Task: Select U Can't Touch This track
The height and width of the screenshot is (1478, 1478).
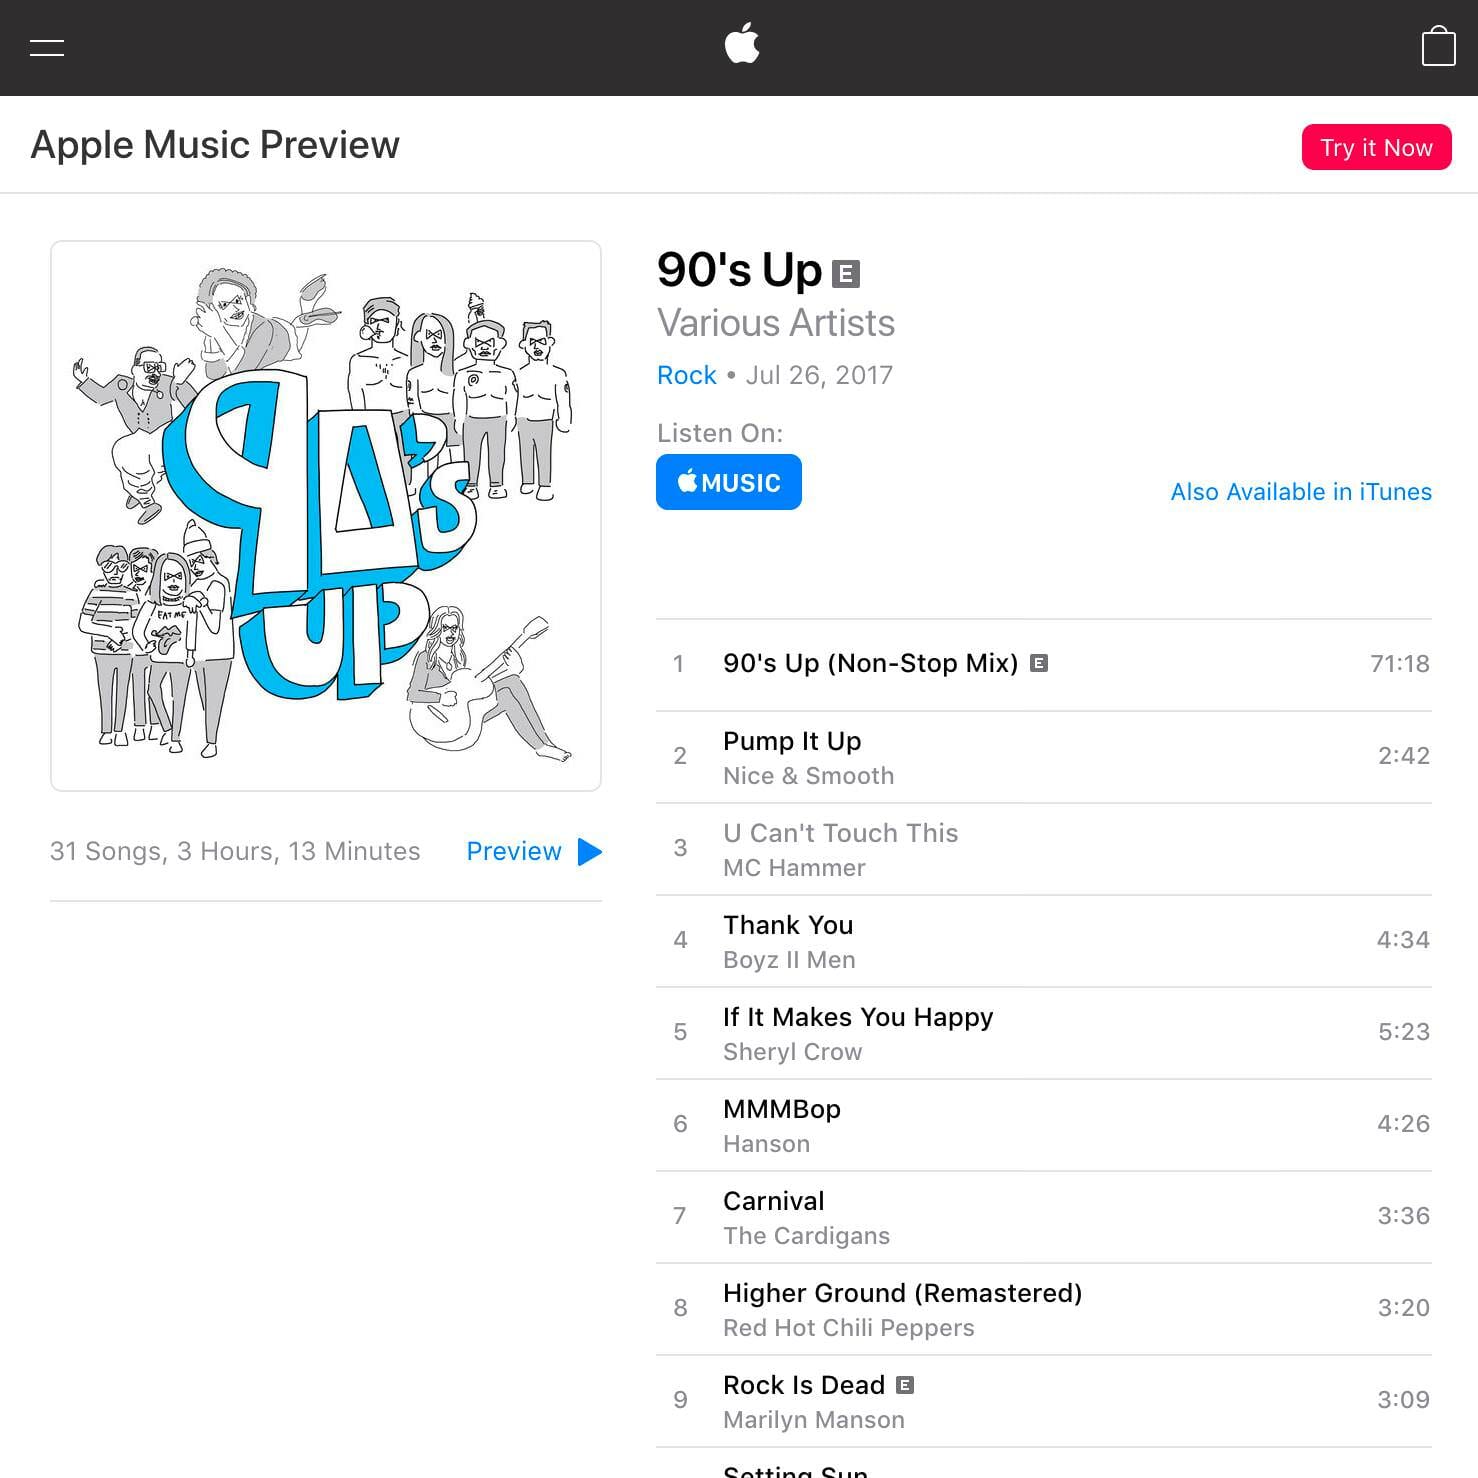Action: point(1044,849)
